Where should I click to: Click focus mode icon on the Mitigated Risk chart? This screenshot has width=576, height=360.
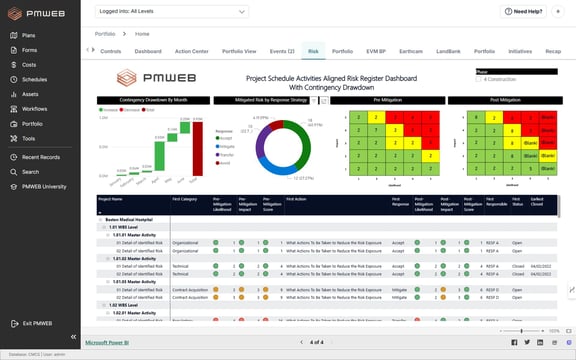pos(324,100)
